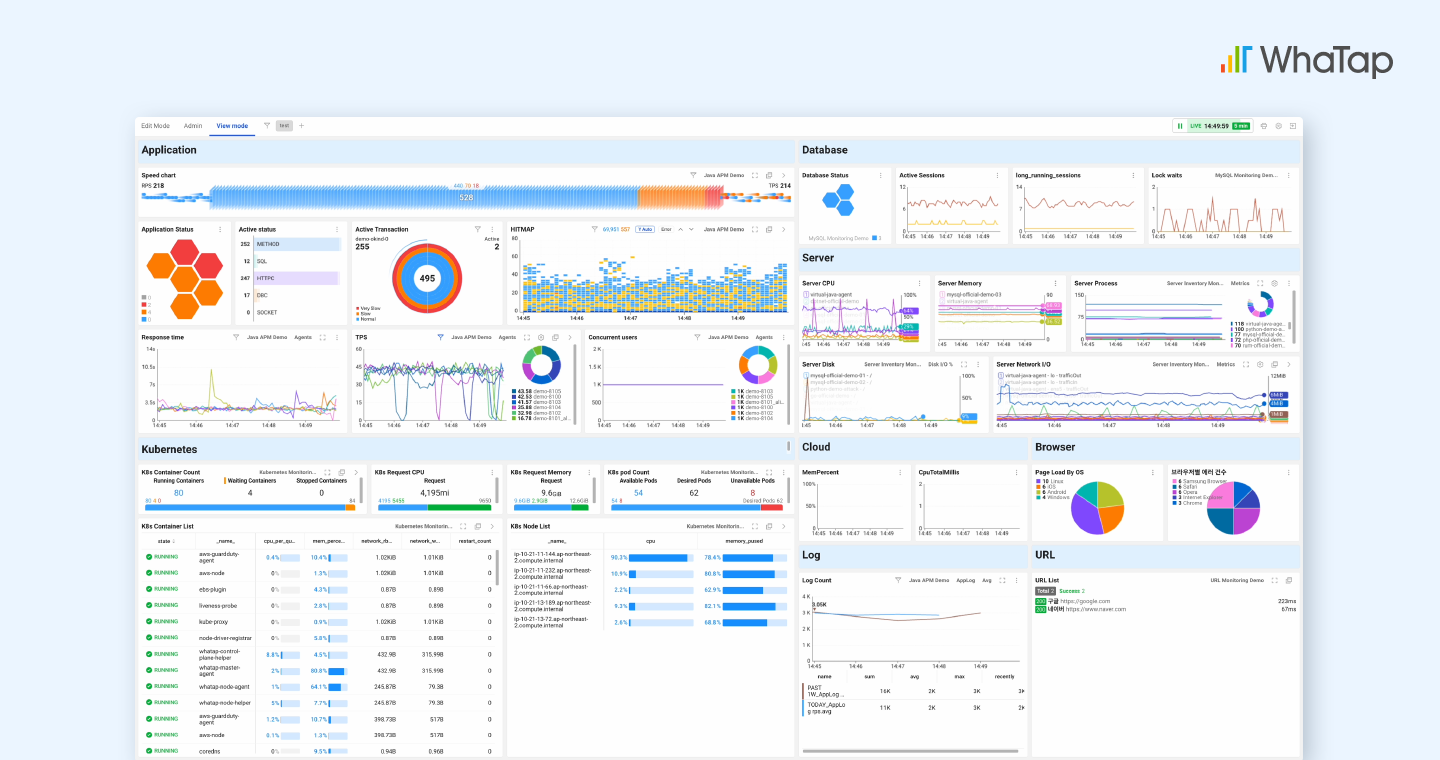Toggle mysql-official-demo-03 series in Server Memory legend
This screenshot has height=760, width=1440.
[x=968, y=295]
